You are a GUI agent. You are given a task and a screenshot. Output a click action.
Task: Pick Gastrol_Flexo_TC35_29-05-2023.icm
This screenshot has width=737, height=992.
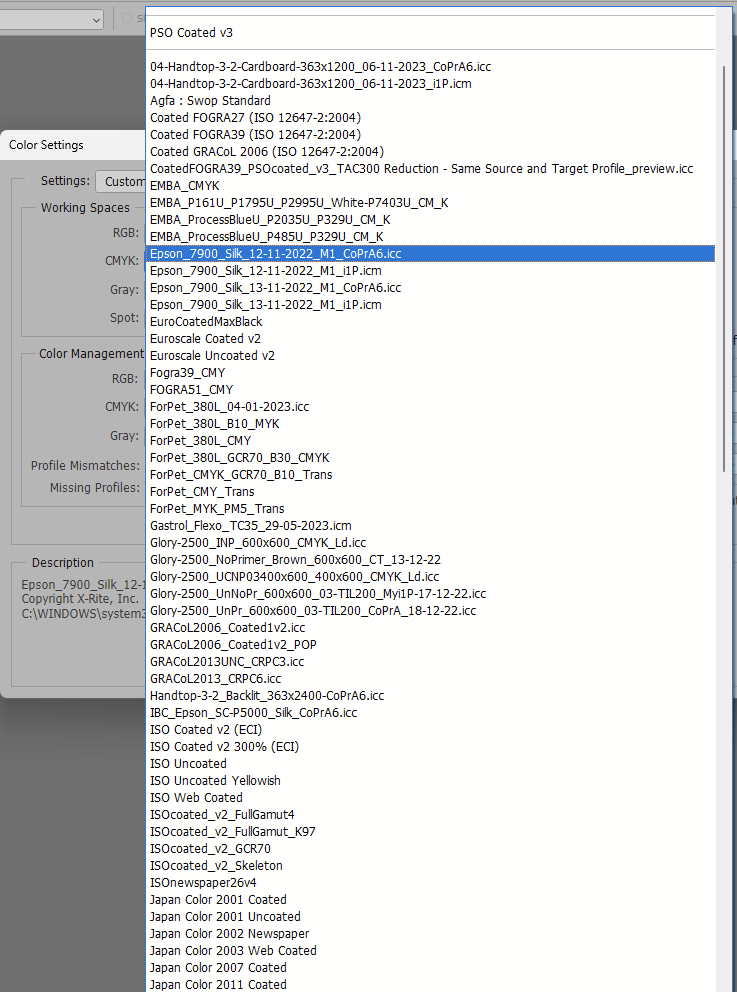click(x=430, y=526)
